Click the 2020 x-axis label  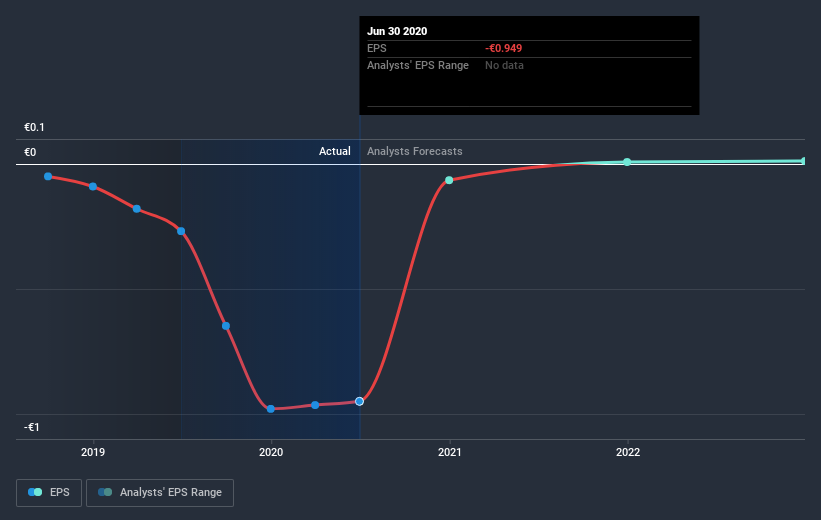(271, 452)
